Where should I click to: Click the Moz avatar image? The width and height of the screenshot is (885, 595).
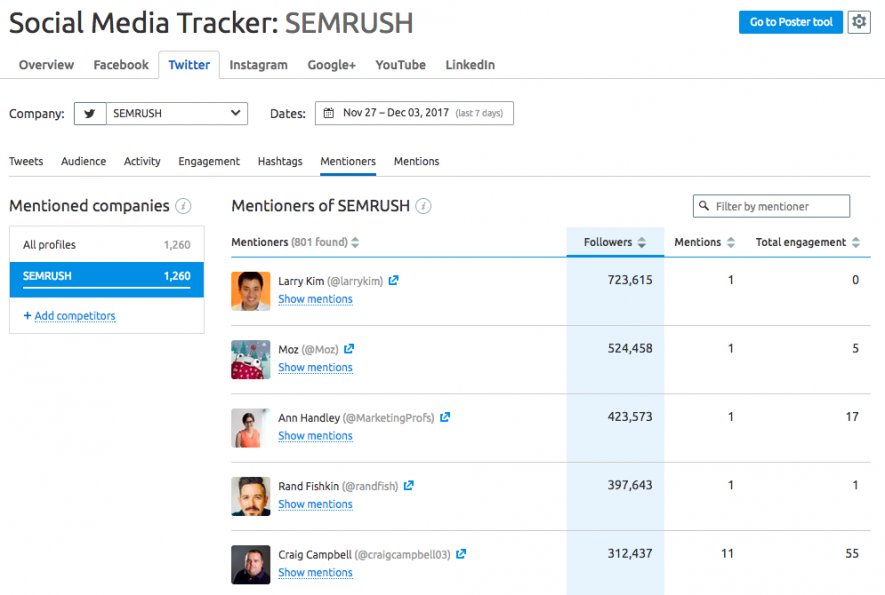click(x=251, y=360)
